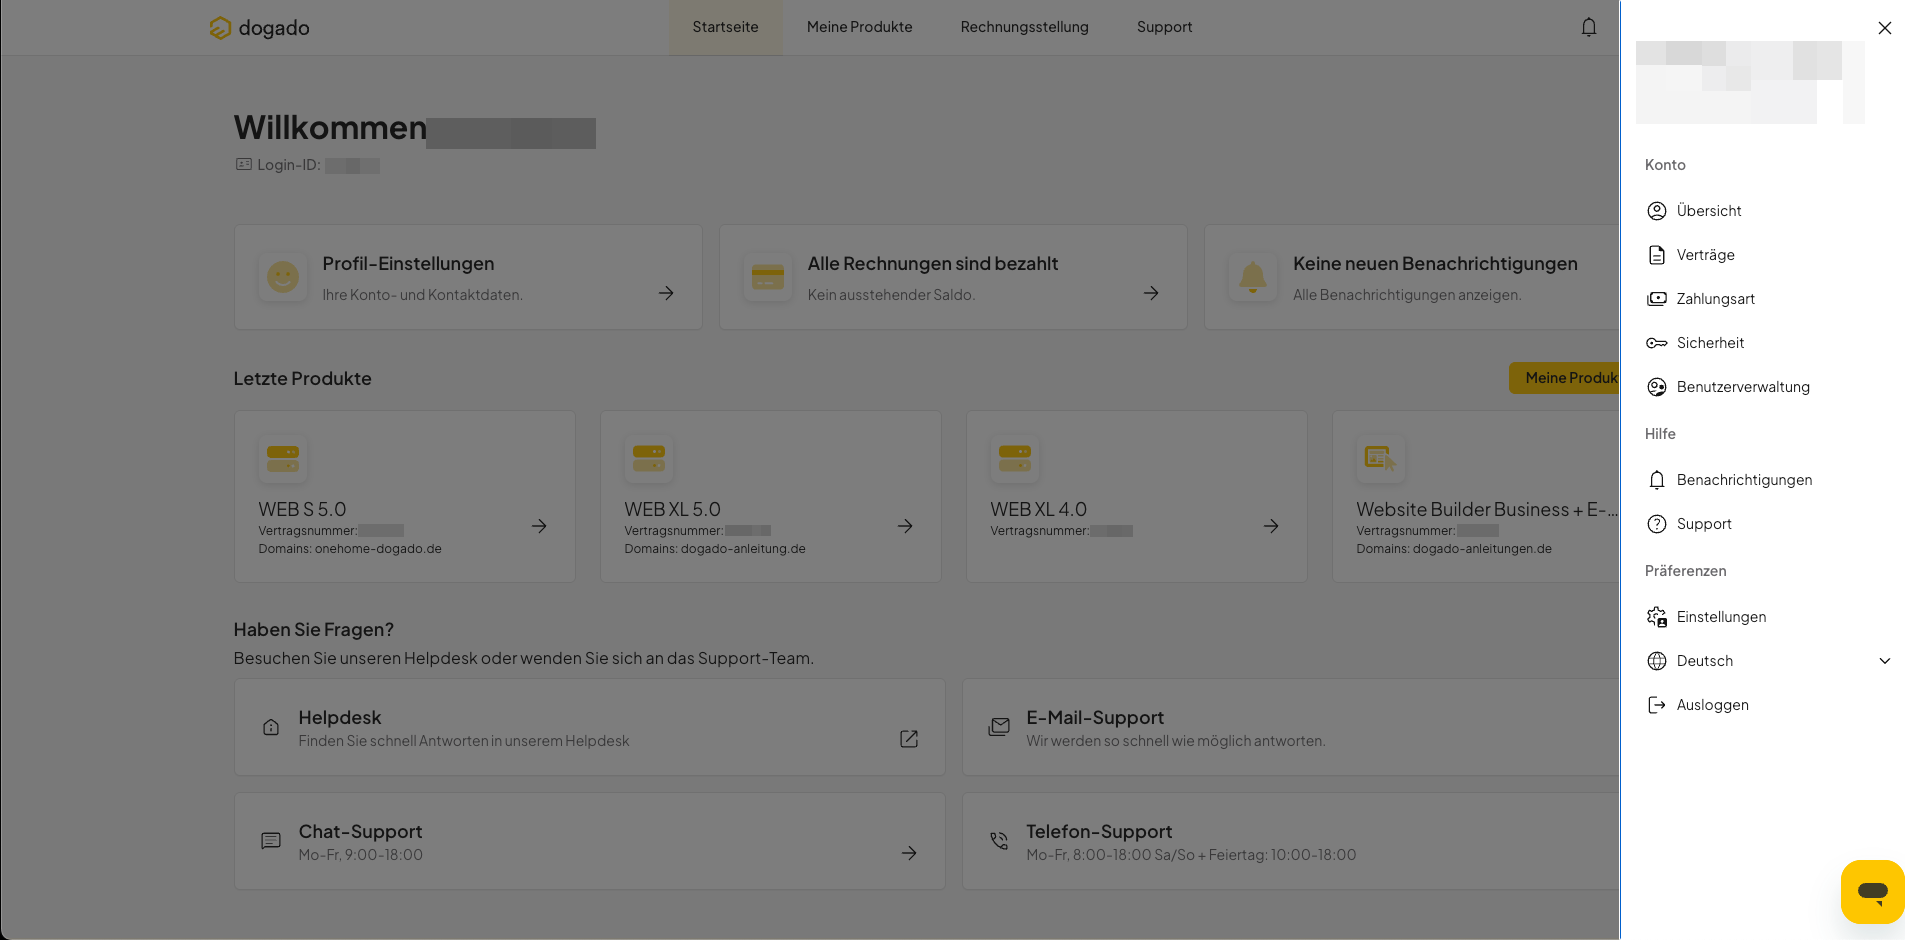Expand the Deutsch language chevron
Image resolution: width=1905 pixels, height=940 pixels.
pyautogui.click(x=1885, y=661)
